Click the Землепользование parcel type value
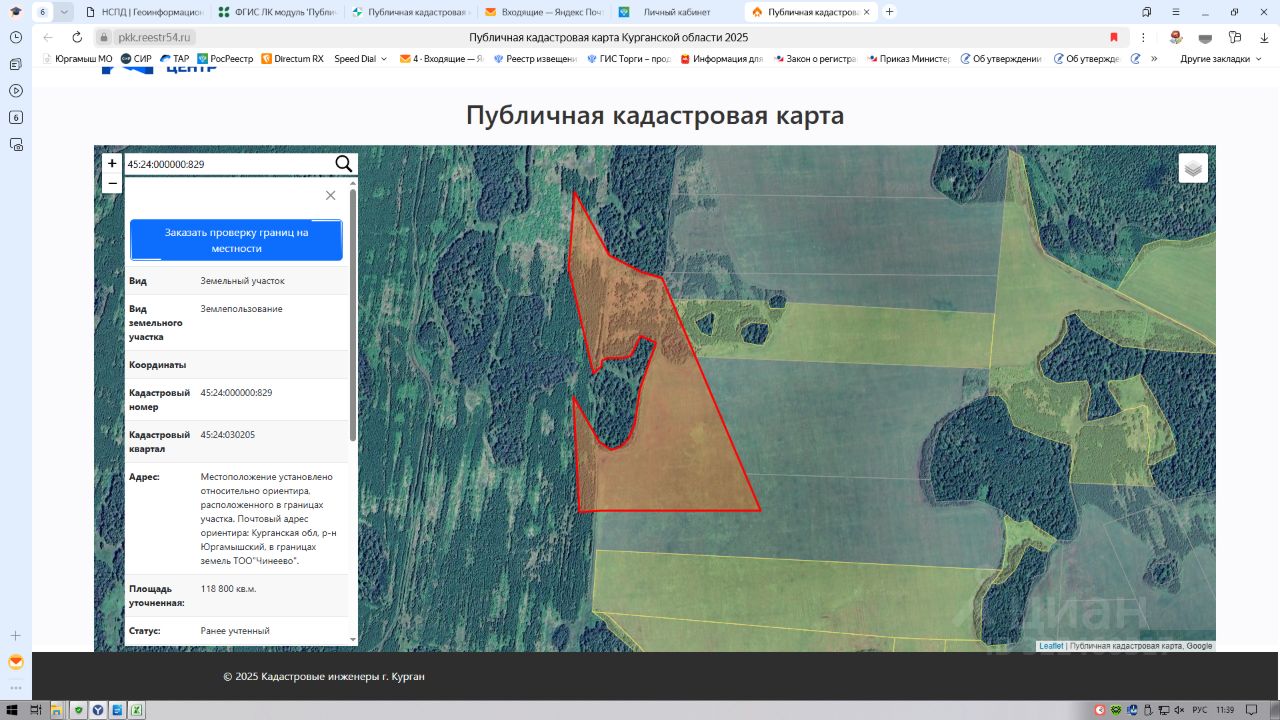 (x=242, y=309)
